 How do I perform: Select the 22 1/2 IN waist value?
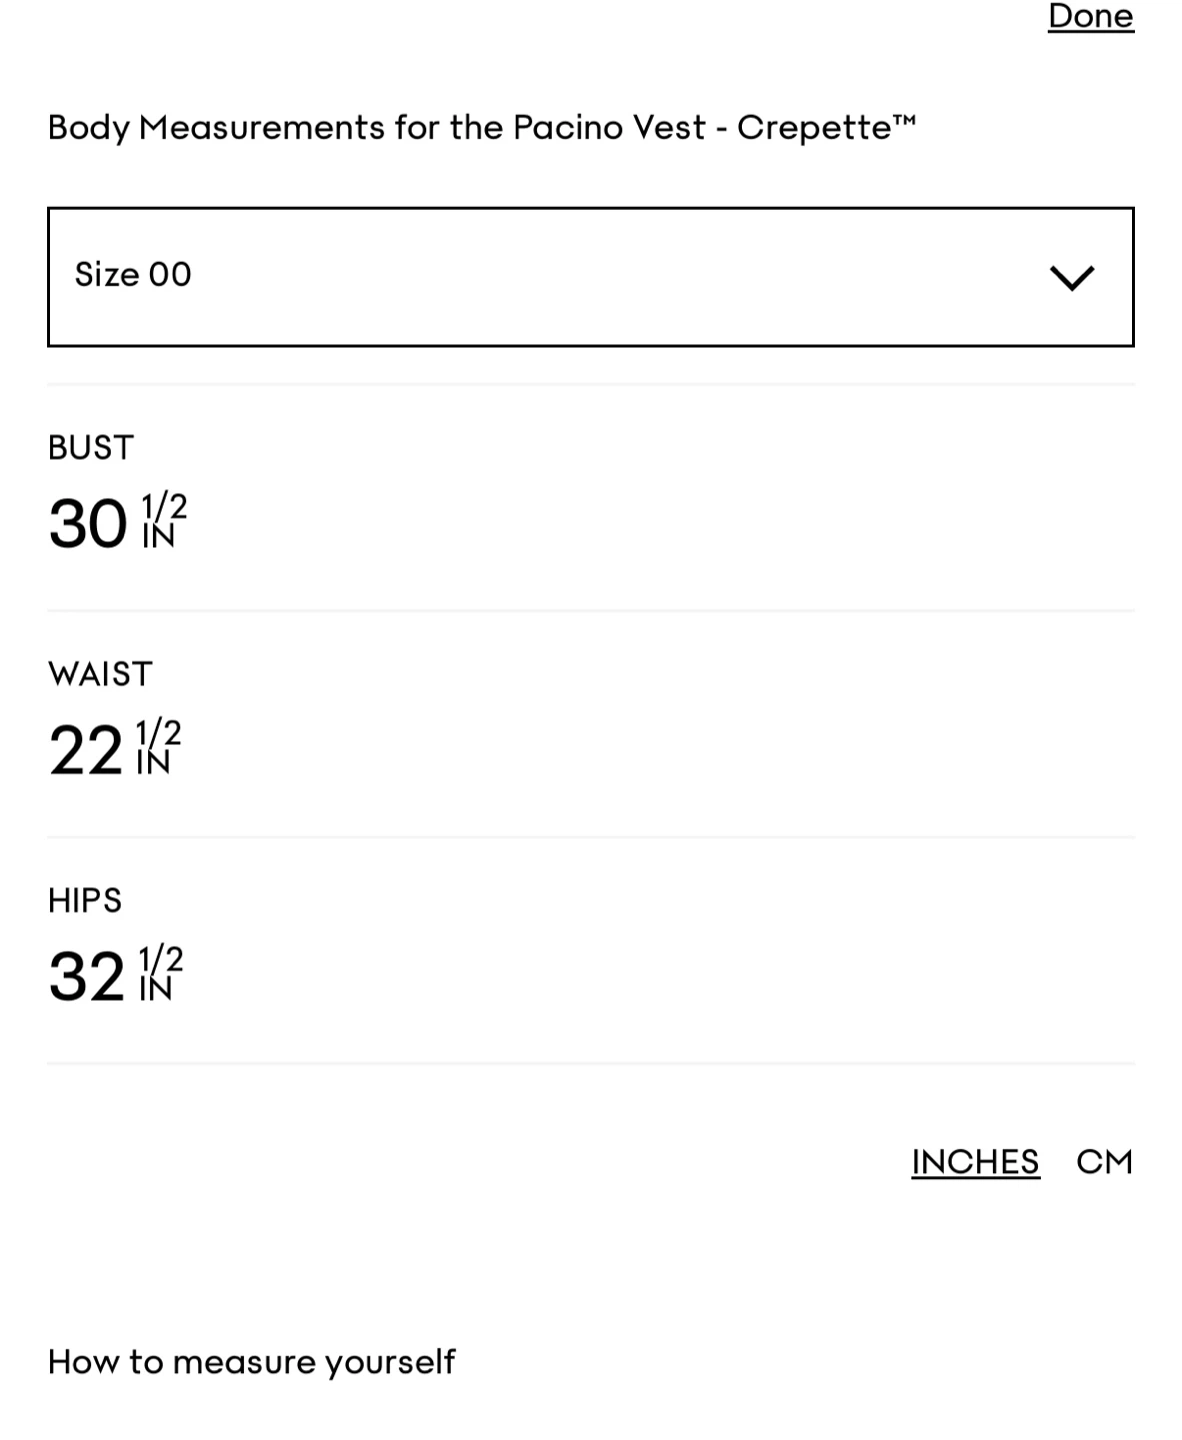coord(115,749)
